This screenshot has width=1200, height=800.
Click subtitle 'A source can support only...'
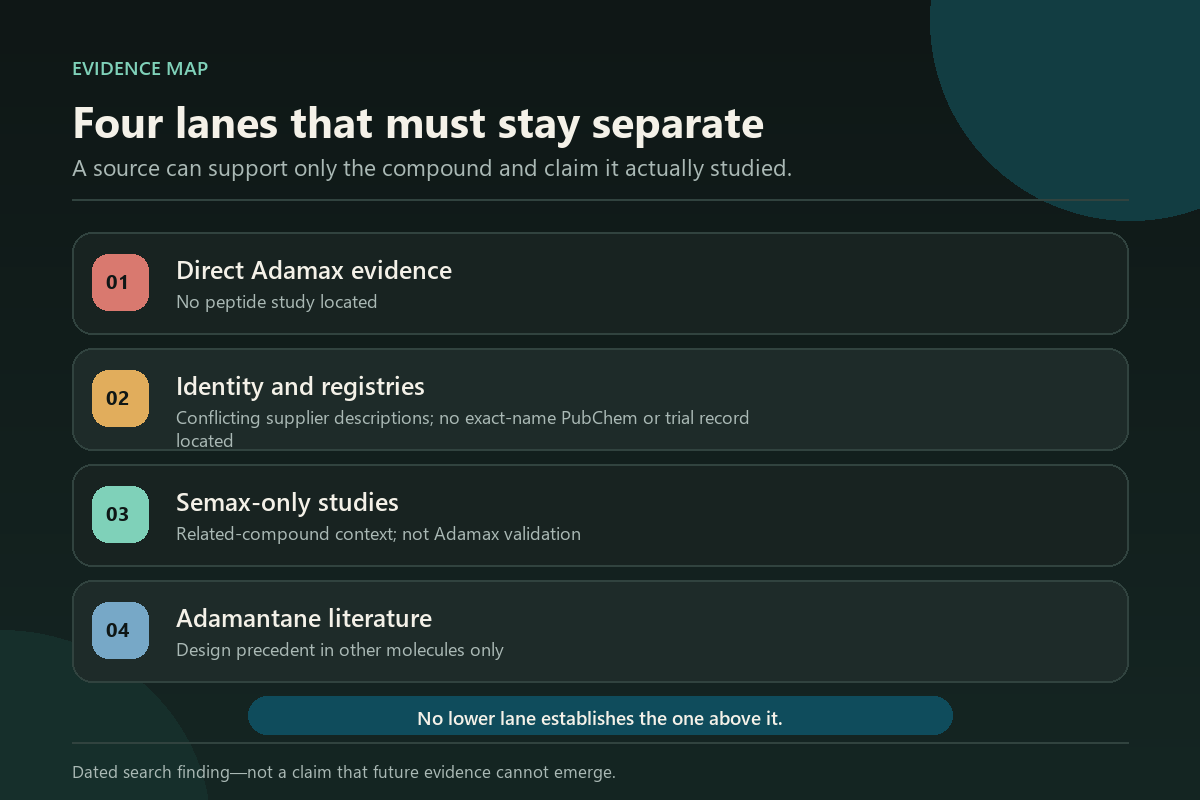point(432,168)
